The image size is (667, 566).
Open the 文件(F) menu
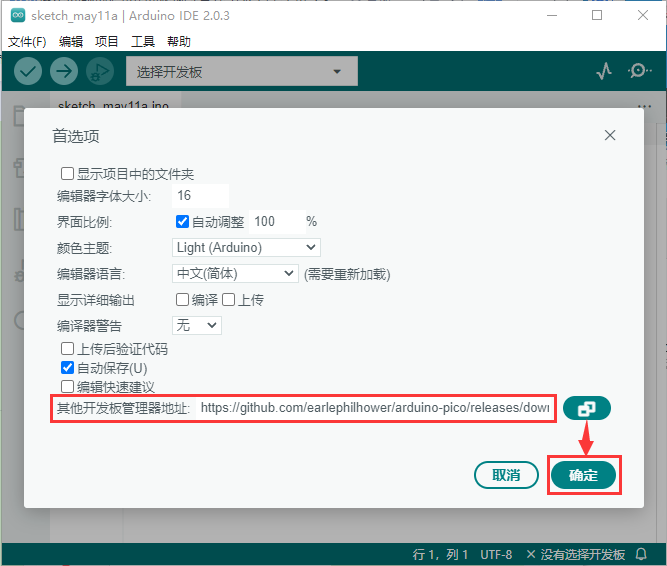click(x=27, y=42)
